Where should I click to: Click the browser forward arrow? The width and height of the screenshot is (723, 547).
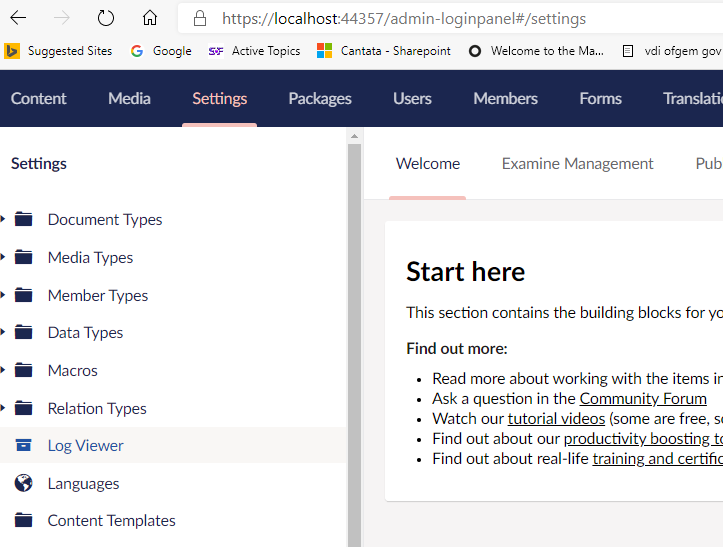62,18
